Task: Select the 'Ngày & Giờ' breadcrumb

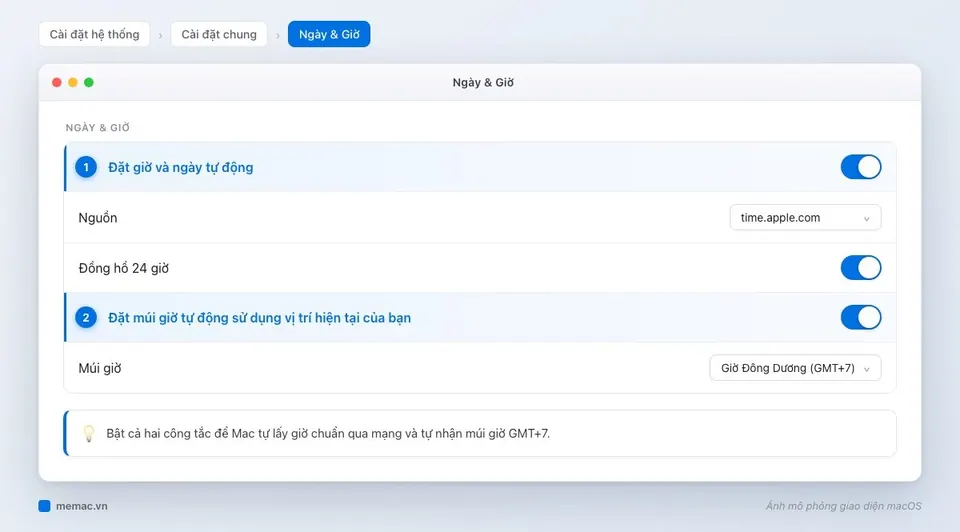Action: pyautogui.click(x=329, y=34)
